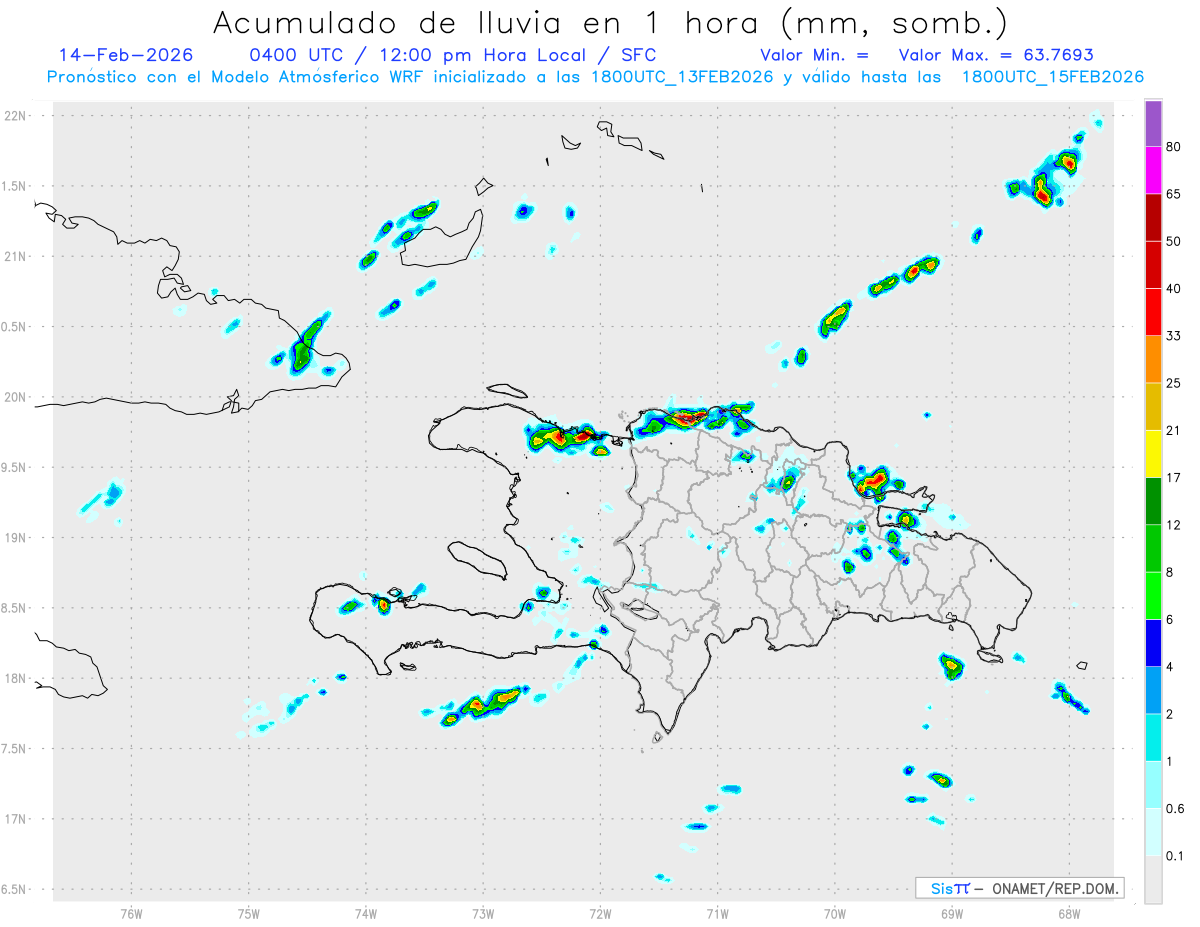Viewport: 1200px width, 927px height.
Task: Click the "76W" longitude label
Action: pos(131,913)
